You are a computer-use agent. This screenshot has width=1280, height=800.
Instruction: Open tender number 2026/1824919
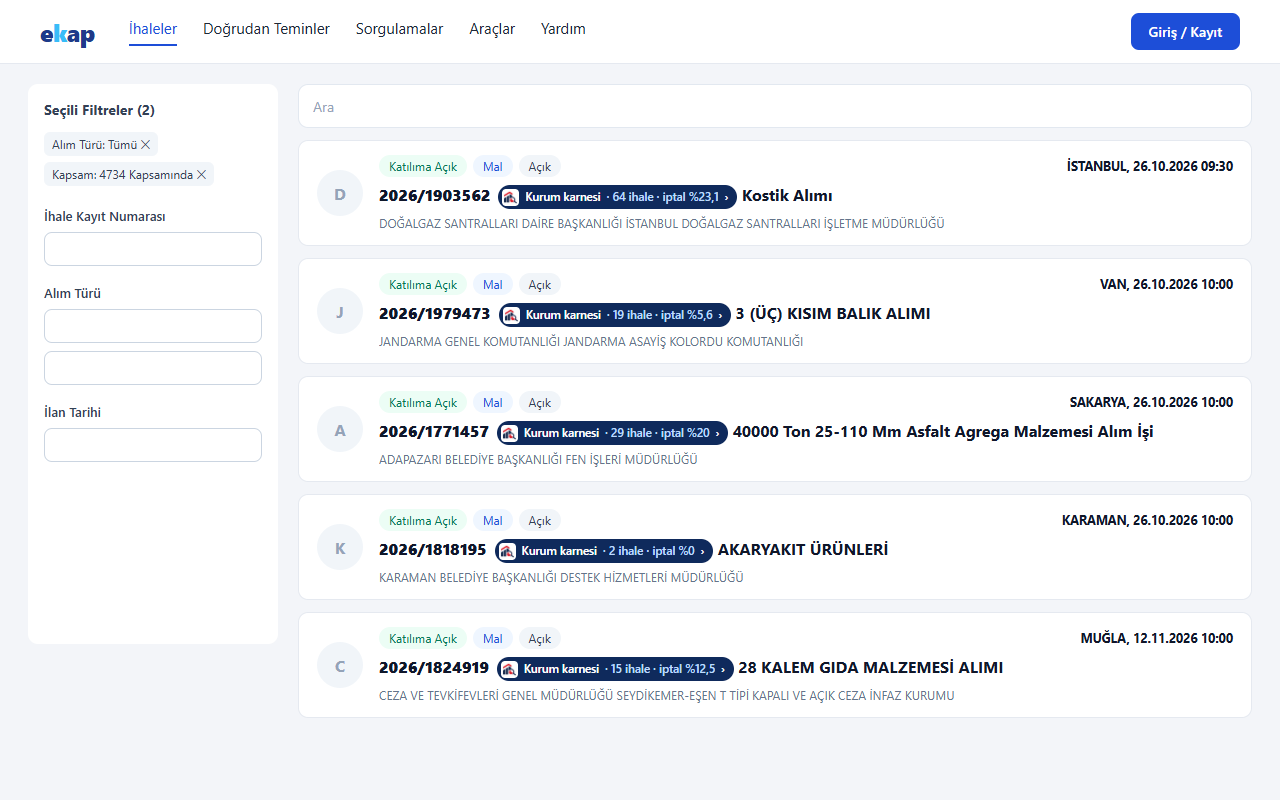[434, 668]
